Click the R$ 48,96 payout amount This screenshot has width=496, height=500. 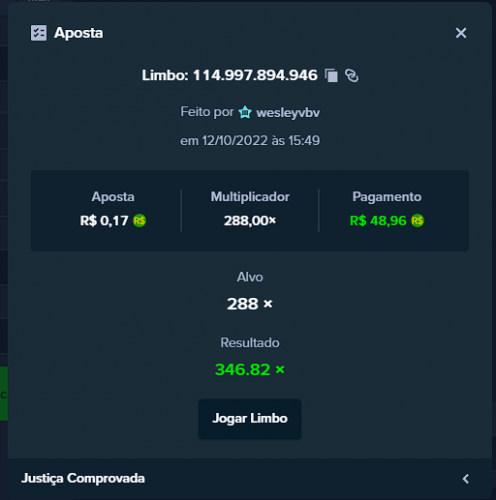click(x=378, y=221)
